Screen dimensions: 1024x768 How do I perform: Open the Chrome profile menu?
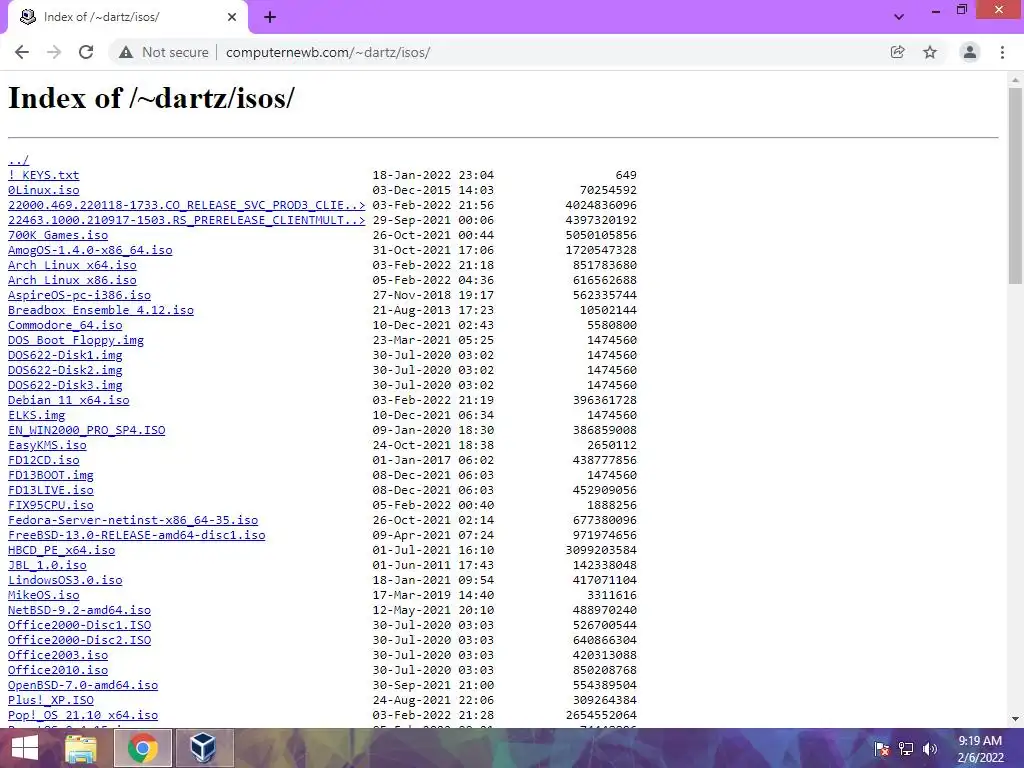970,52
